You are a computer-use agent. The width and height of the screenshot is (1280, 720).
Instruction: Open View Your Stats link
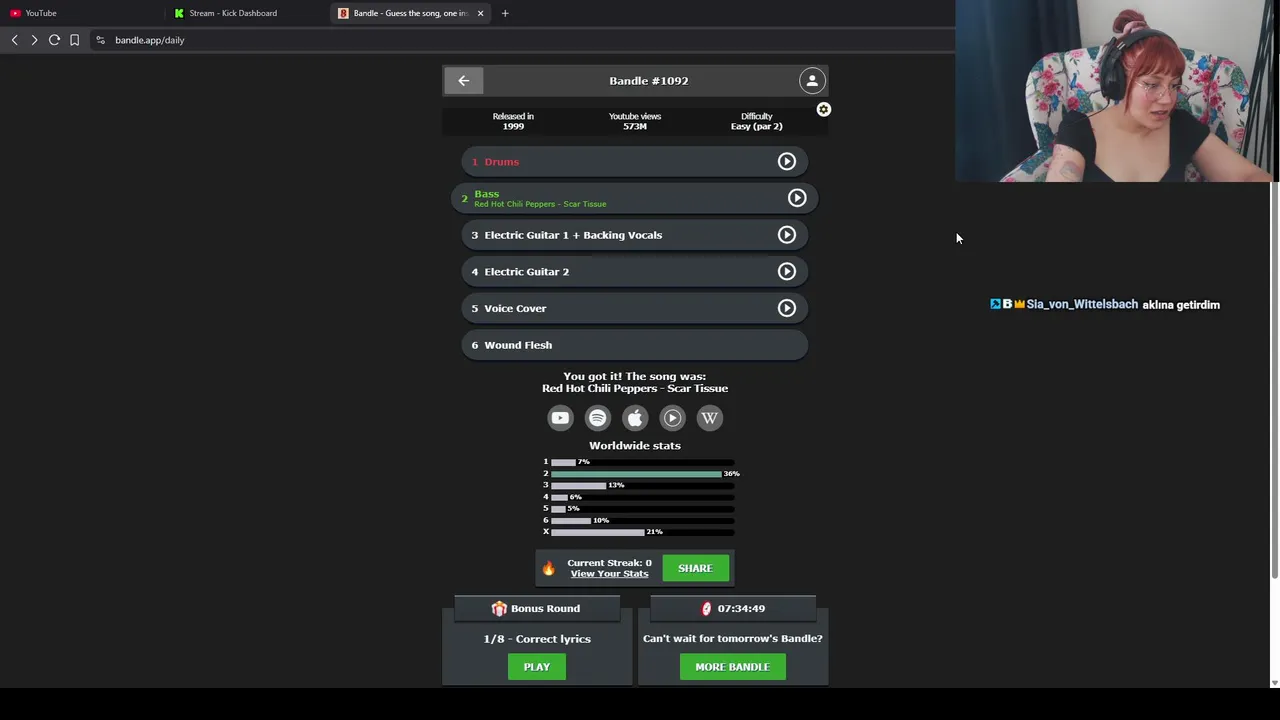(609, 574)
